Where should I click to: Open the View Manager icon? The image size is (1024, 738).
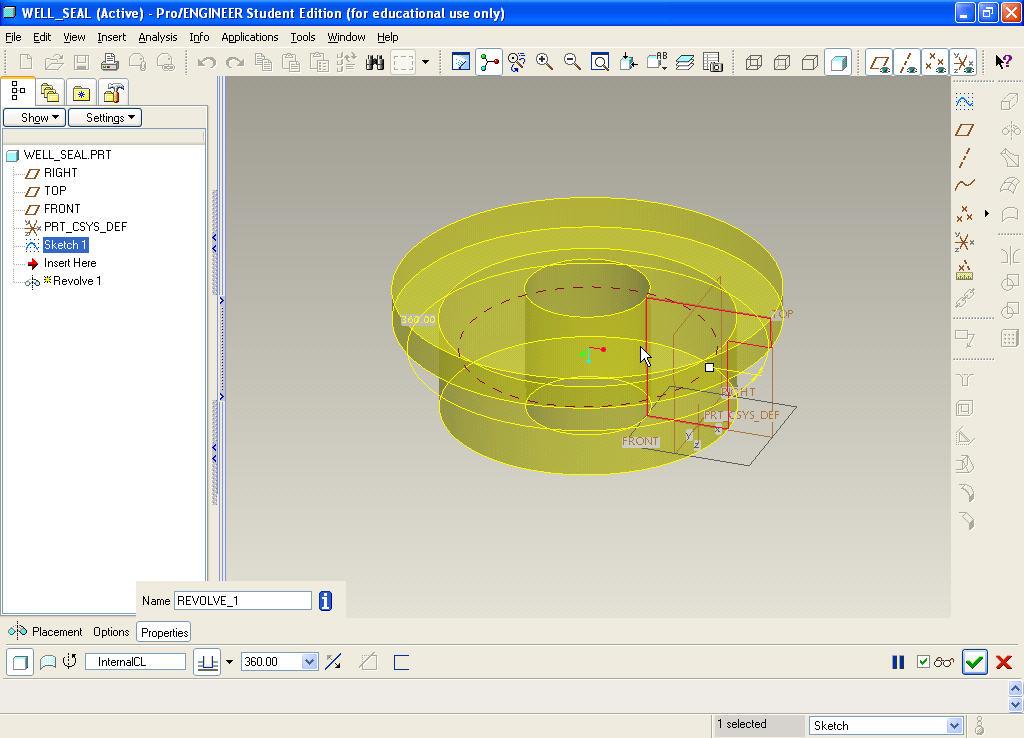[x=712, y=62]
